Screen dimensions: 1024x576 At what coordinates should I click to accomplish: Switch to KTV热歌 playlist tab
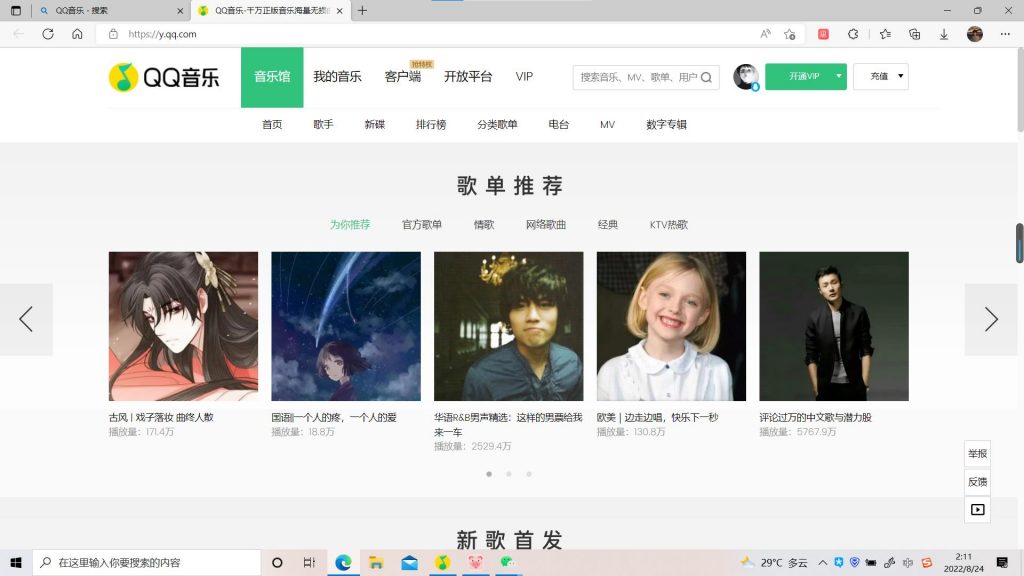[x=669, y=225]
